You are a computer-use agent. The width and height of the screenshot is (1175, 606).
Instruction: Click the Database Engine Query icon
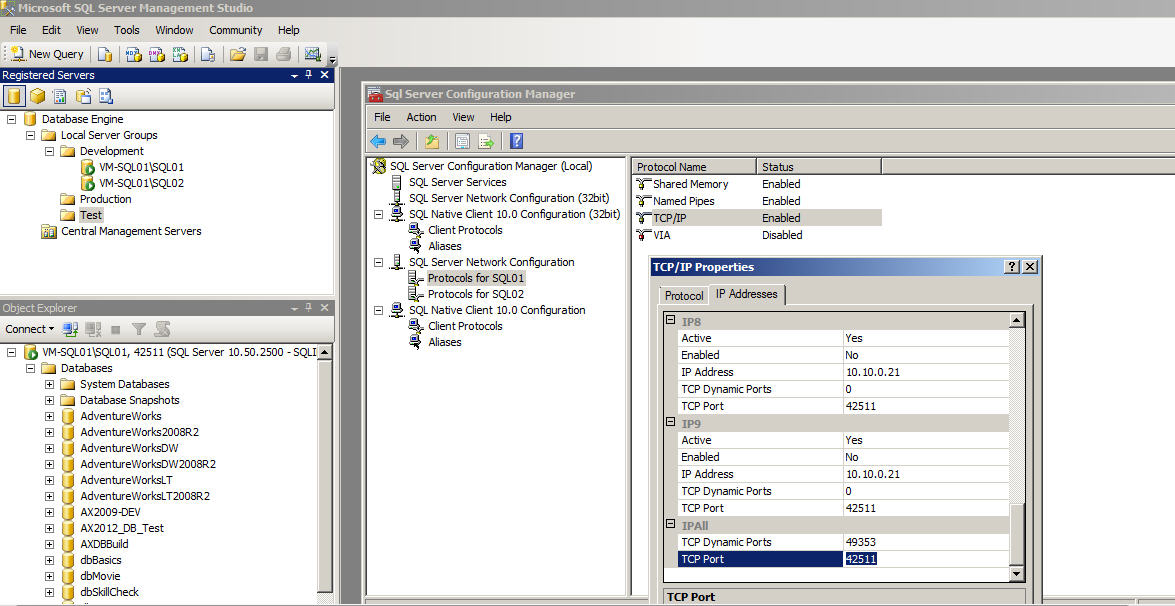coord(105,54)
